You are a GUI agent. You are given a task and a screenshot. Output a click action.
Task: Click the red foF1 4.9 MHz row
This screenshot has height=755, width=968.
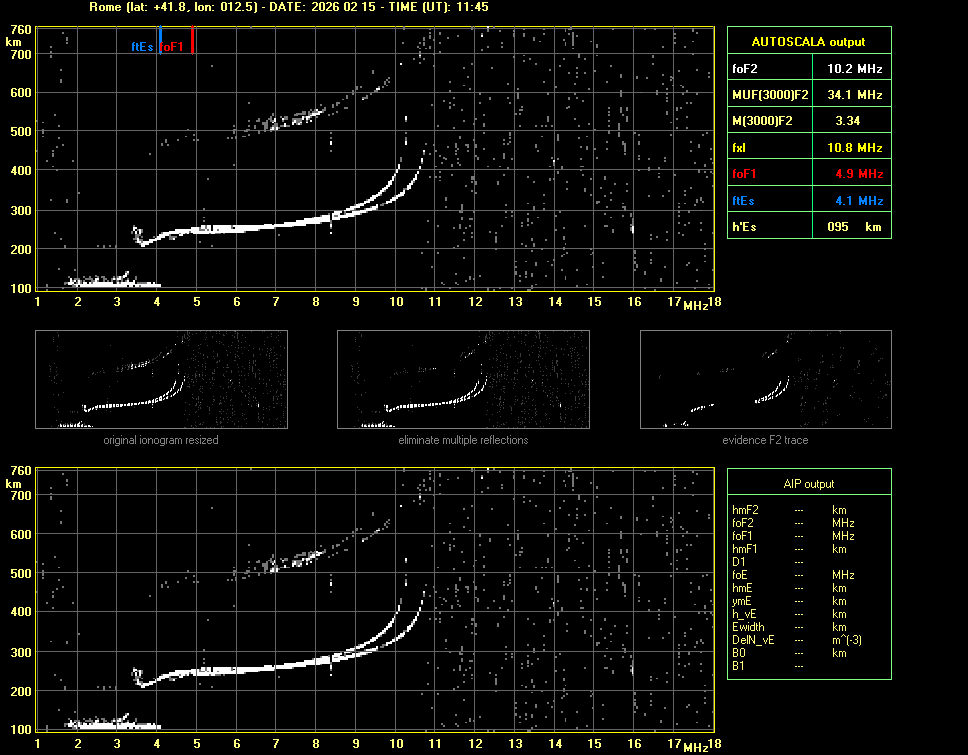809,174
